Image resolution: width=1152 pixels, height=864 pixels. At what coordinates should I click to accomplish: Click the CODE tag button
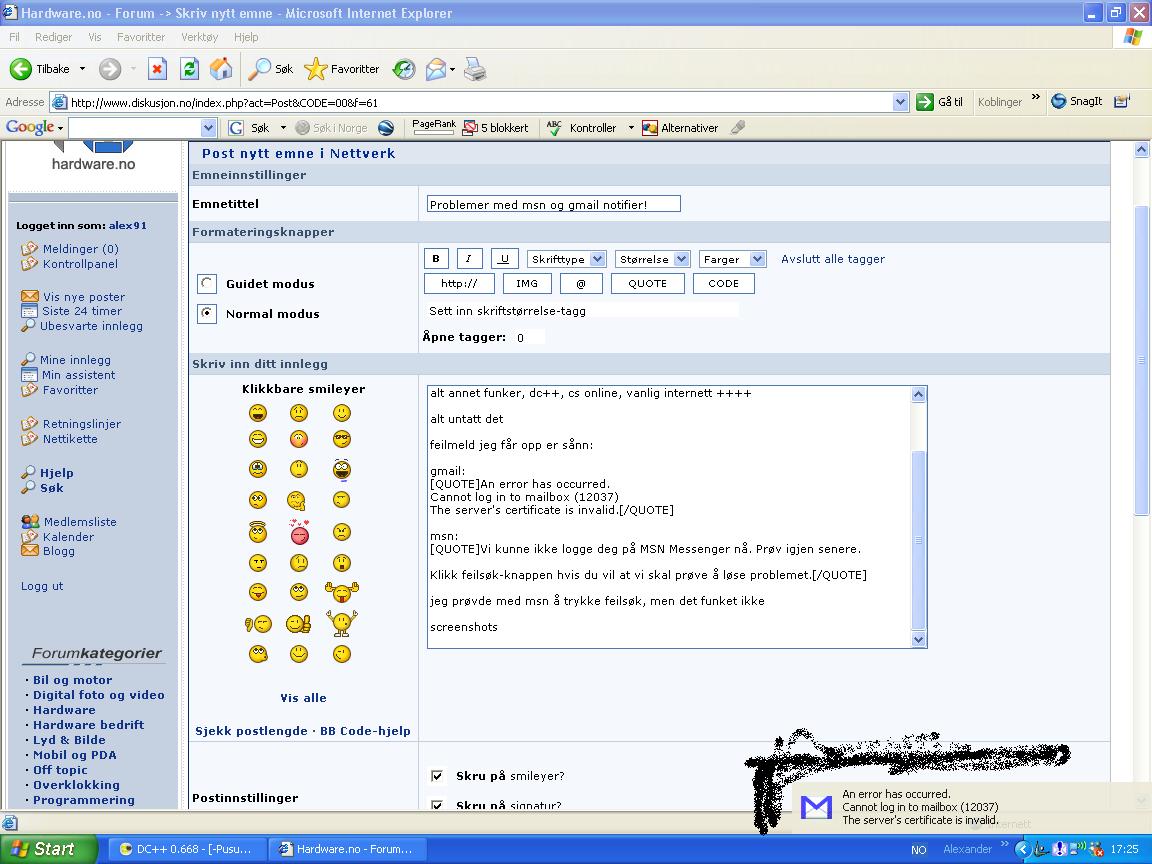[x=724, y=284]
